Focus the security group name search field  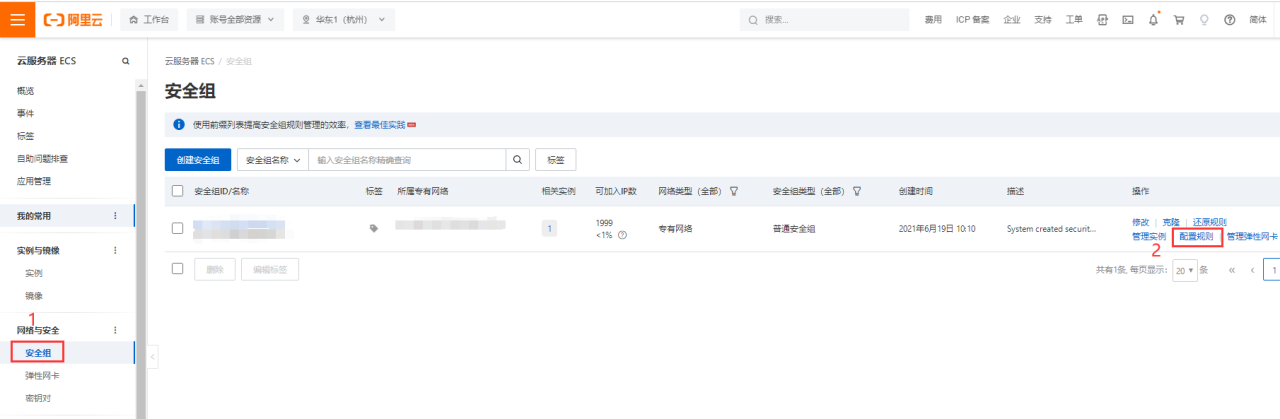(x=407, y=160)
